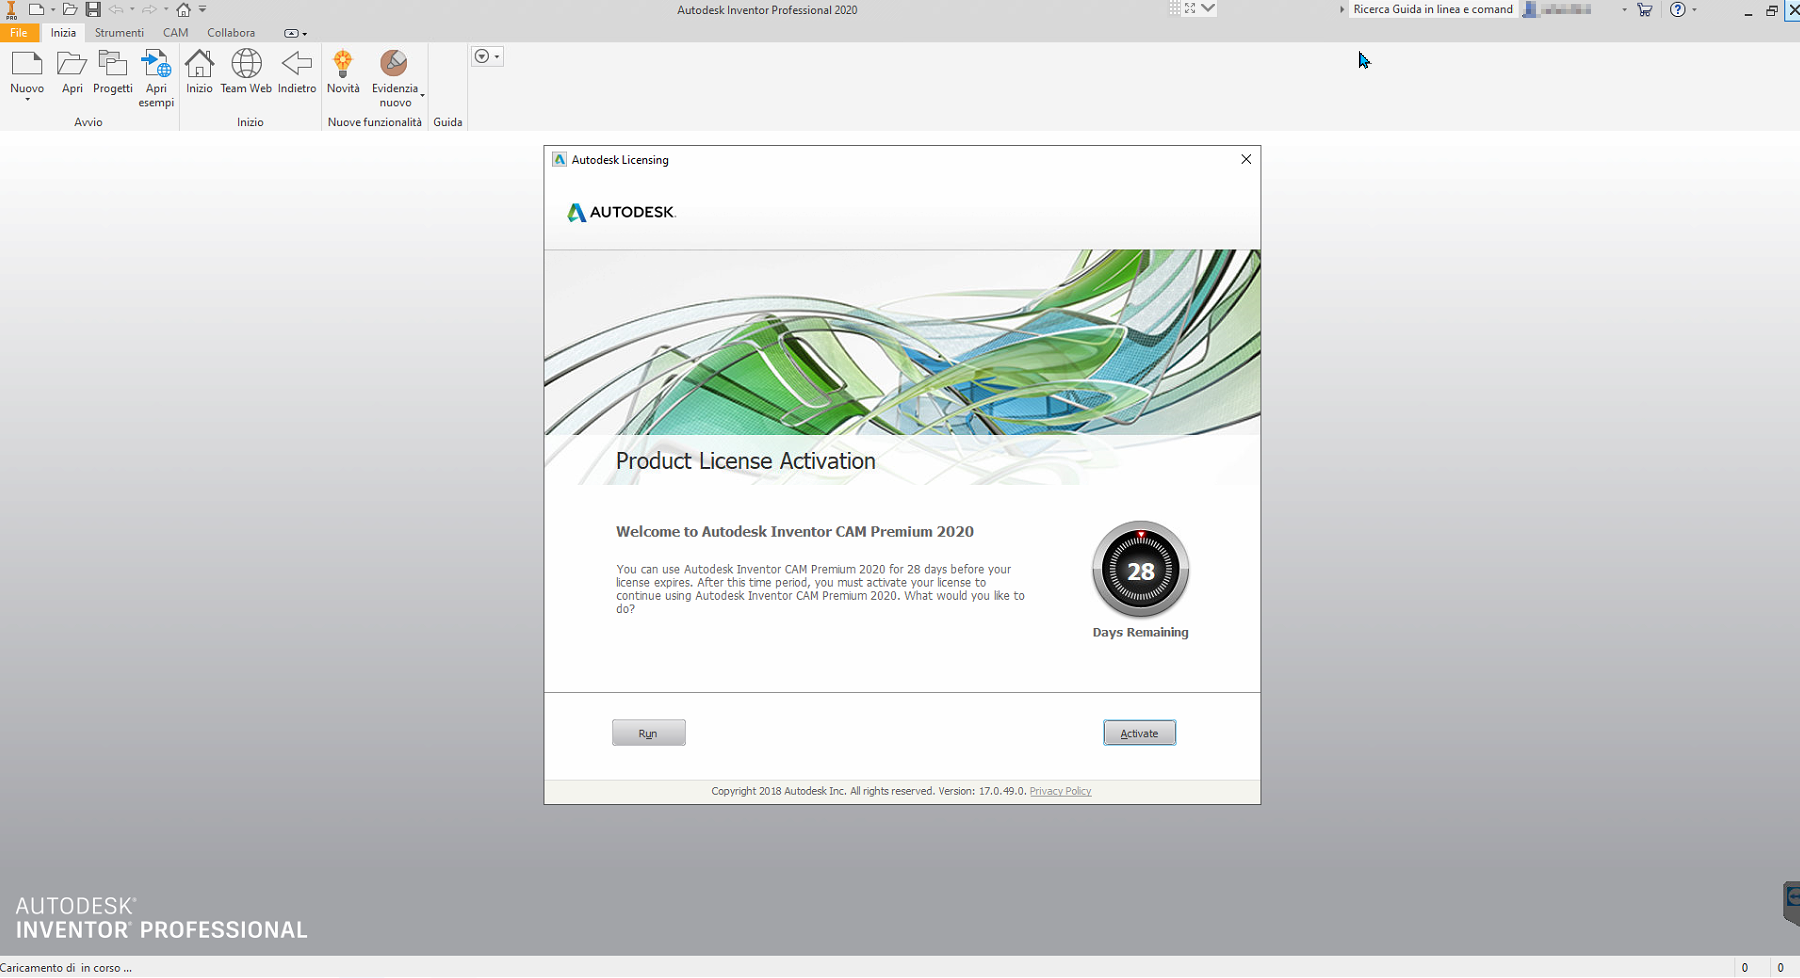Open the Autodesk store cart
The image size is (1800, 978).
[x=1644, y=9]
